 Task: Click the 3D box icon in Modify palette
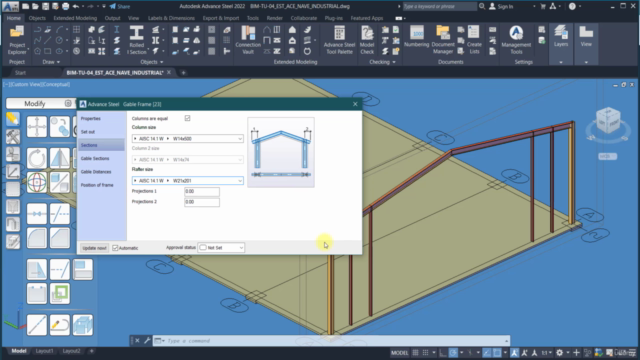coord(83,325)
